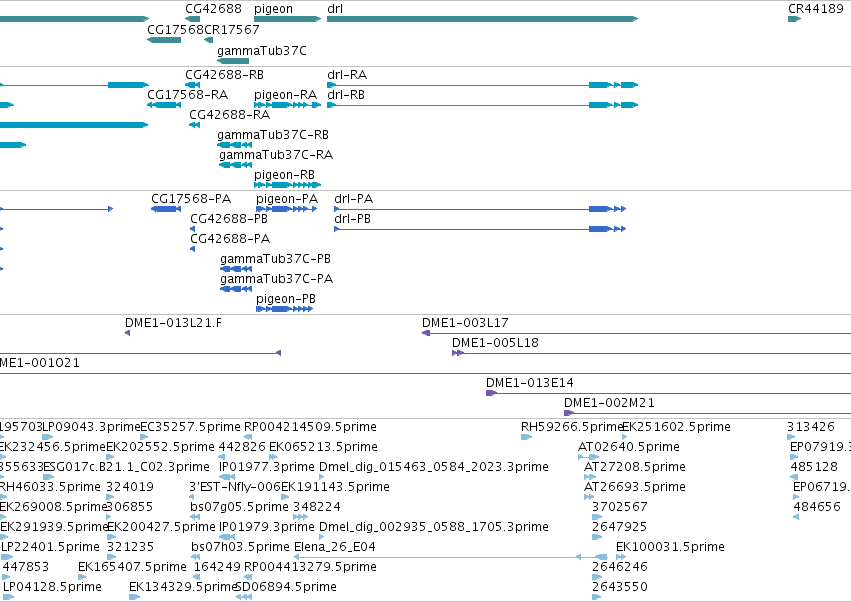Select the EK202552.5prime EST label
851x602 pixels.
[160, 447]
